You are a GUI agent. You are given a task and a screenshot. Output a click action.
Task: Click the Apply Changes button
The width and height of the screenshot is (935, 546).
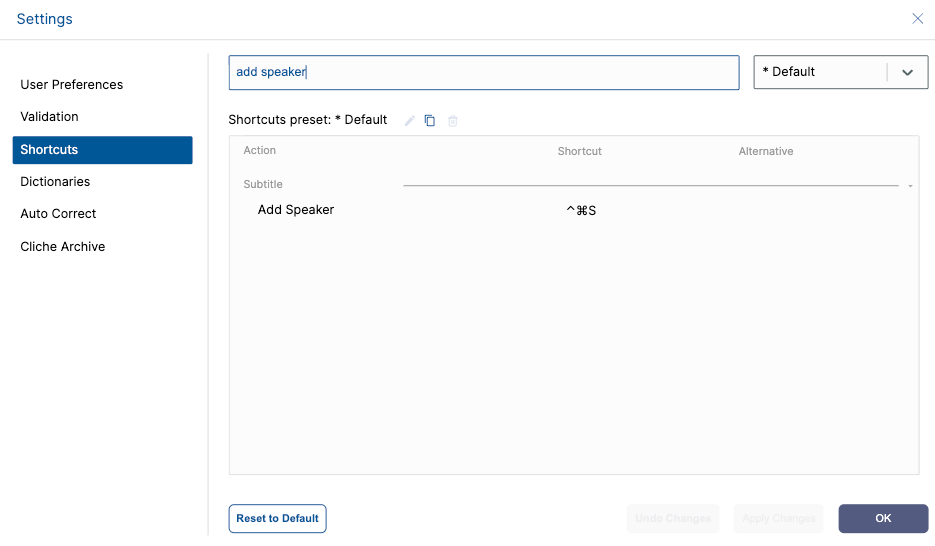[778, 519]
